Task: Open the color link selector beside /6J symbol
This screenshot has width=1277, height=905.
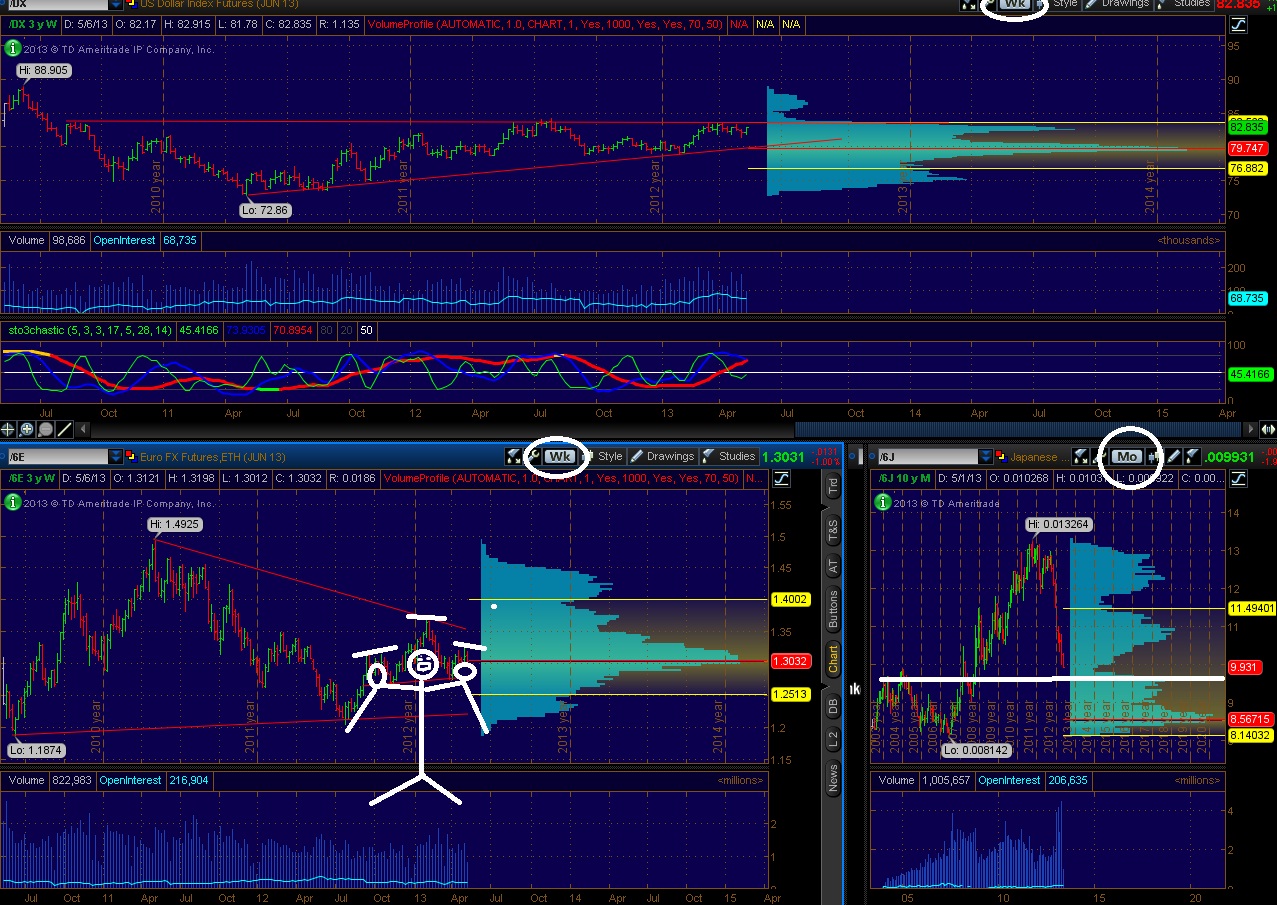Action: pos(1001,456)
